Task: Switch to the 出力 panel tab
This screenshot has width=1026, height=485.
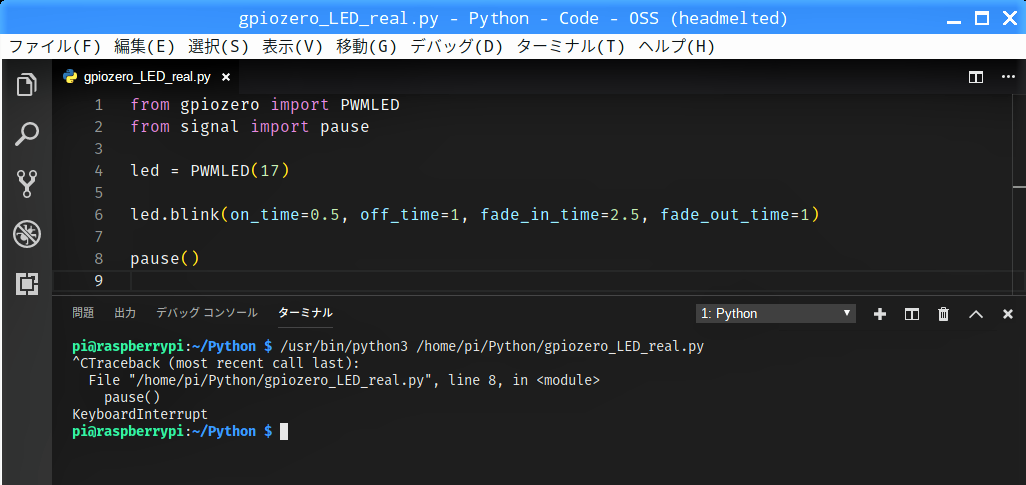Action: click(125, 313)
